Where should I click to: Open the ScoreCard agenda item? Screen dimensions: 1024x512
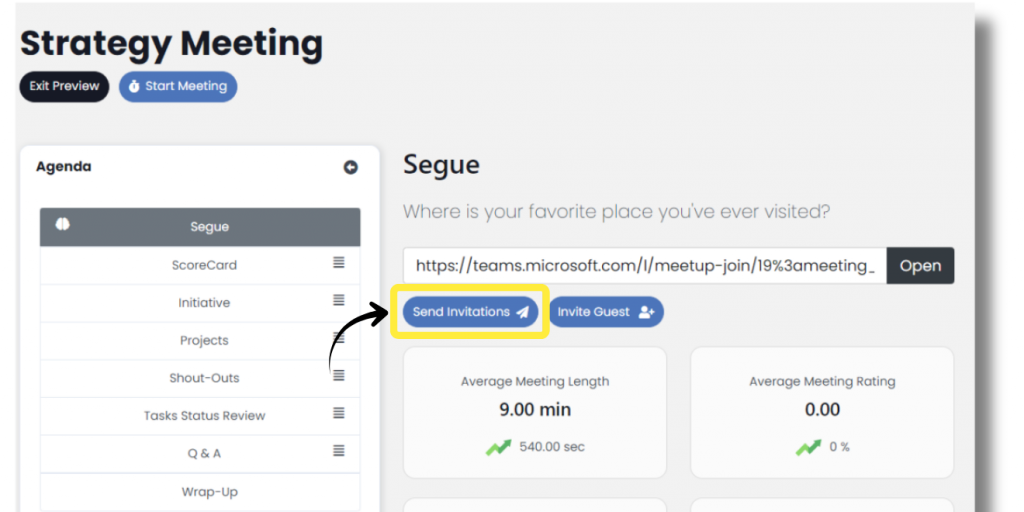tap(204, 265)
